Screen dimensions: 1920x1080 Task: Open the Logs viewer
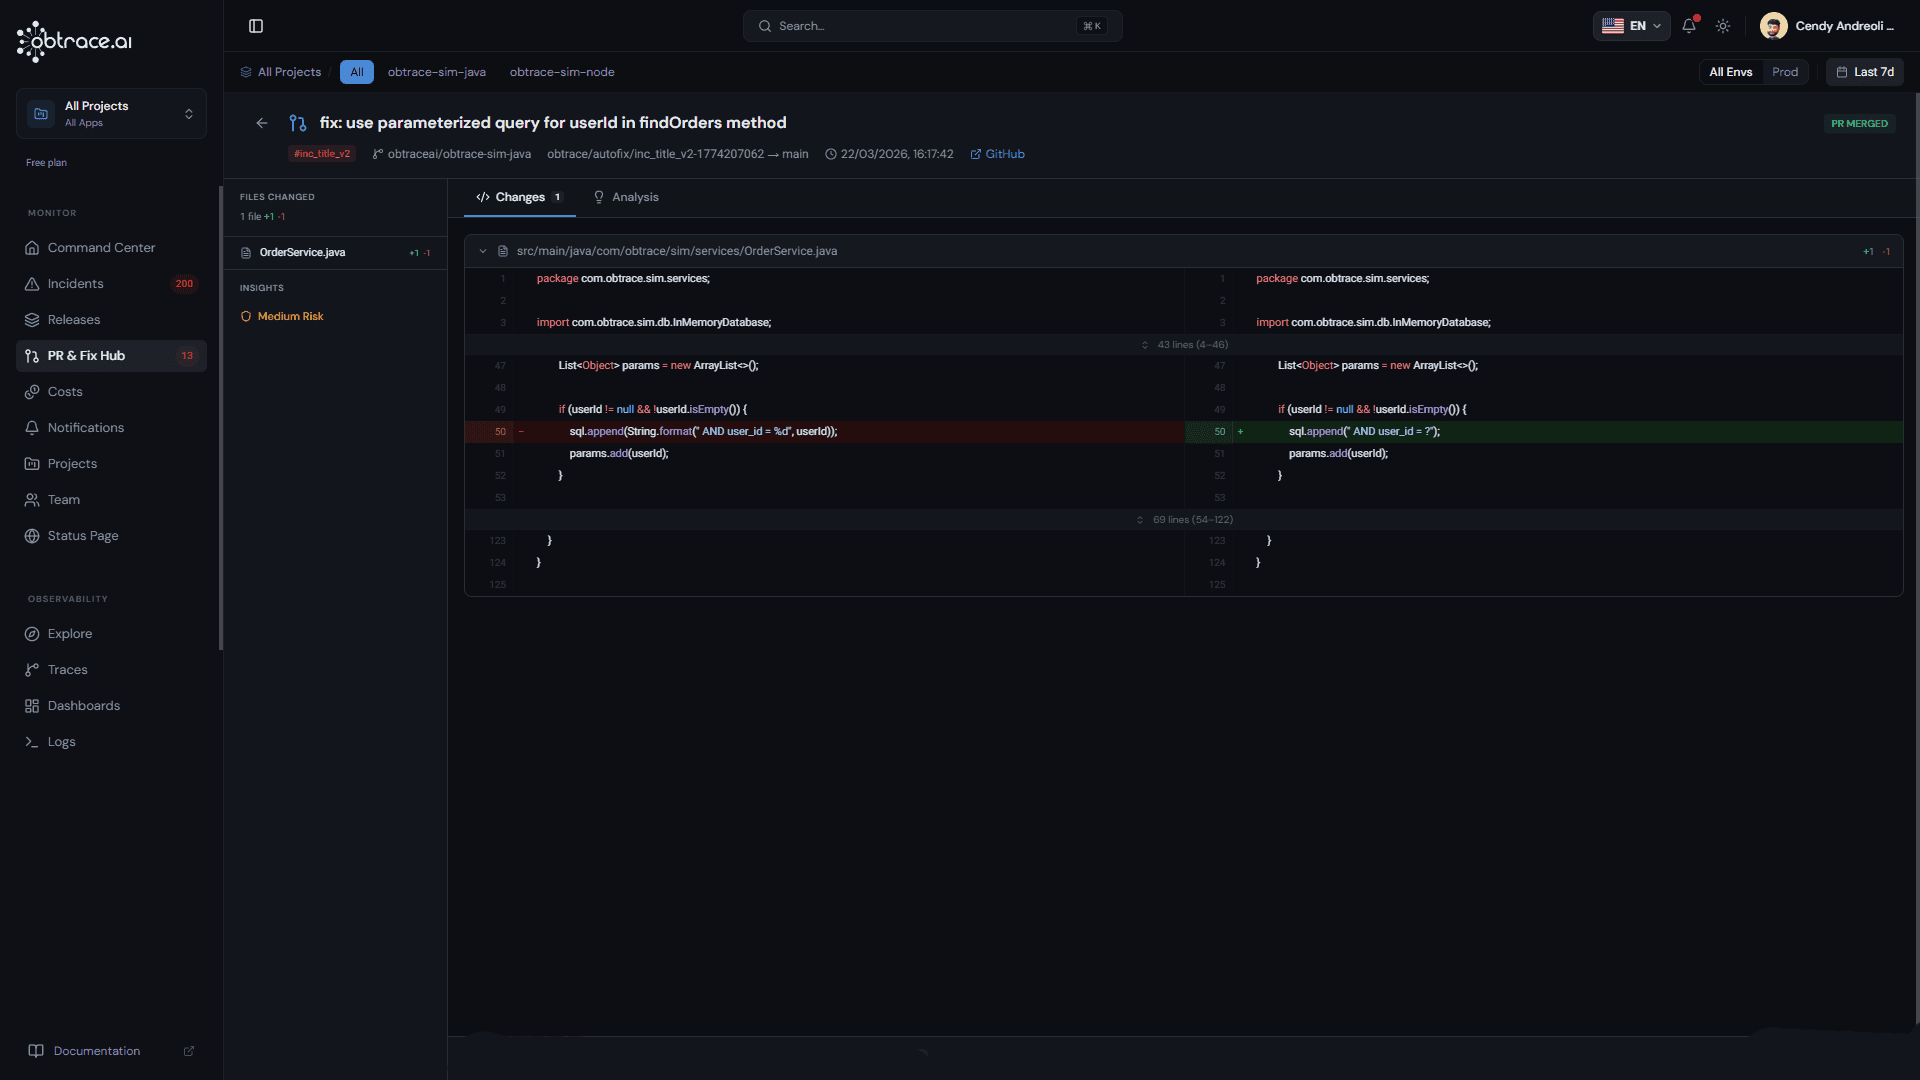[61, 742]
